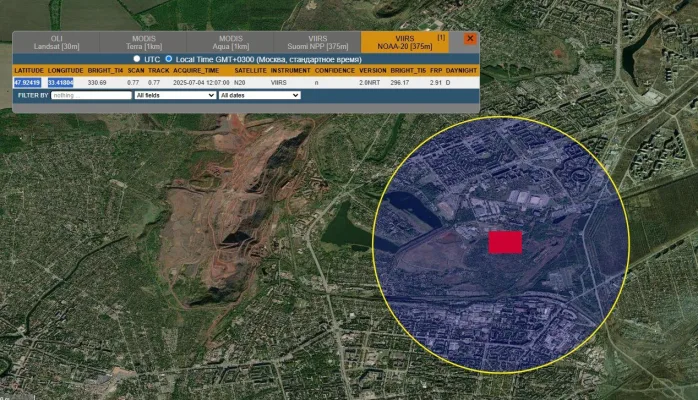The width and height of the screenshot is (698, 400).
Task: Sort by the FRP column header
Action: click(x=436, y=71)
